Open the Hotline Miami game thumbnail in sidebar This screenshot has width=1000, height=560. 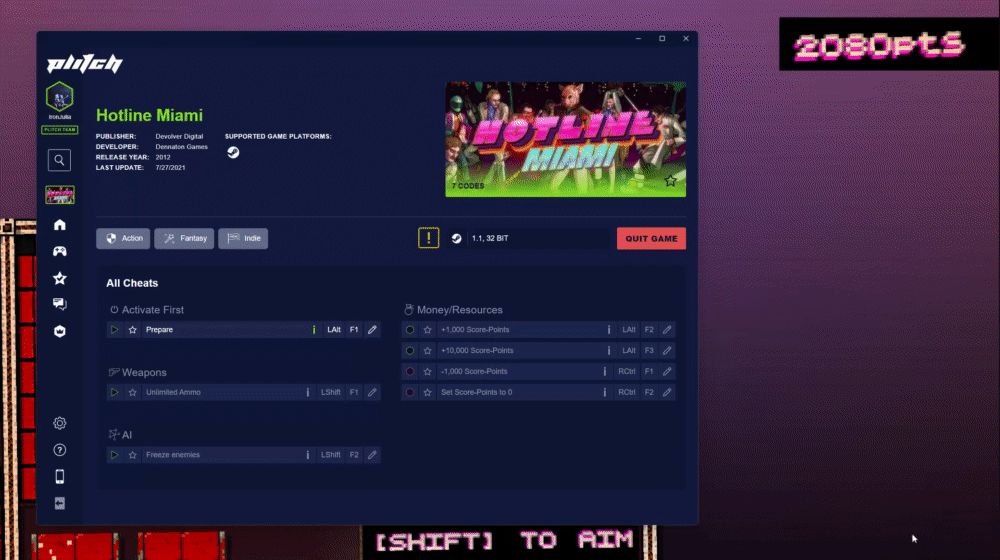[x=59, y=195]
